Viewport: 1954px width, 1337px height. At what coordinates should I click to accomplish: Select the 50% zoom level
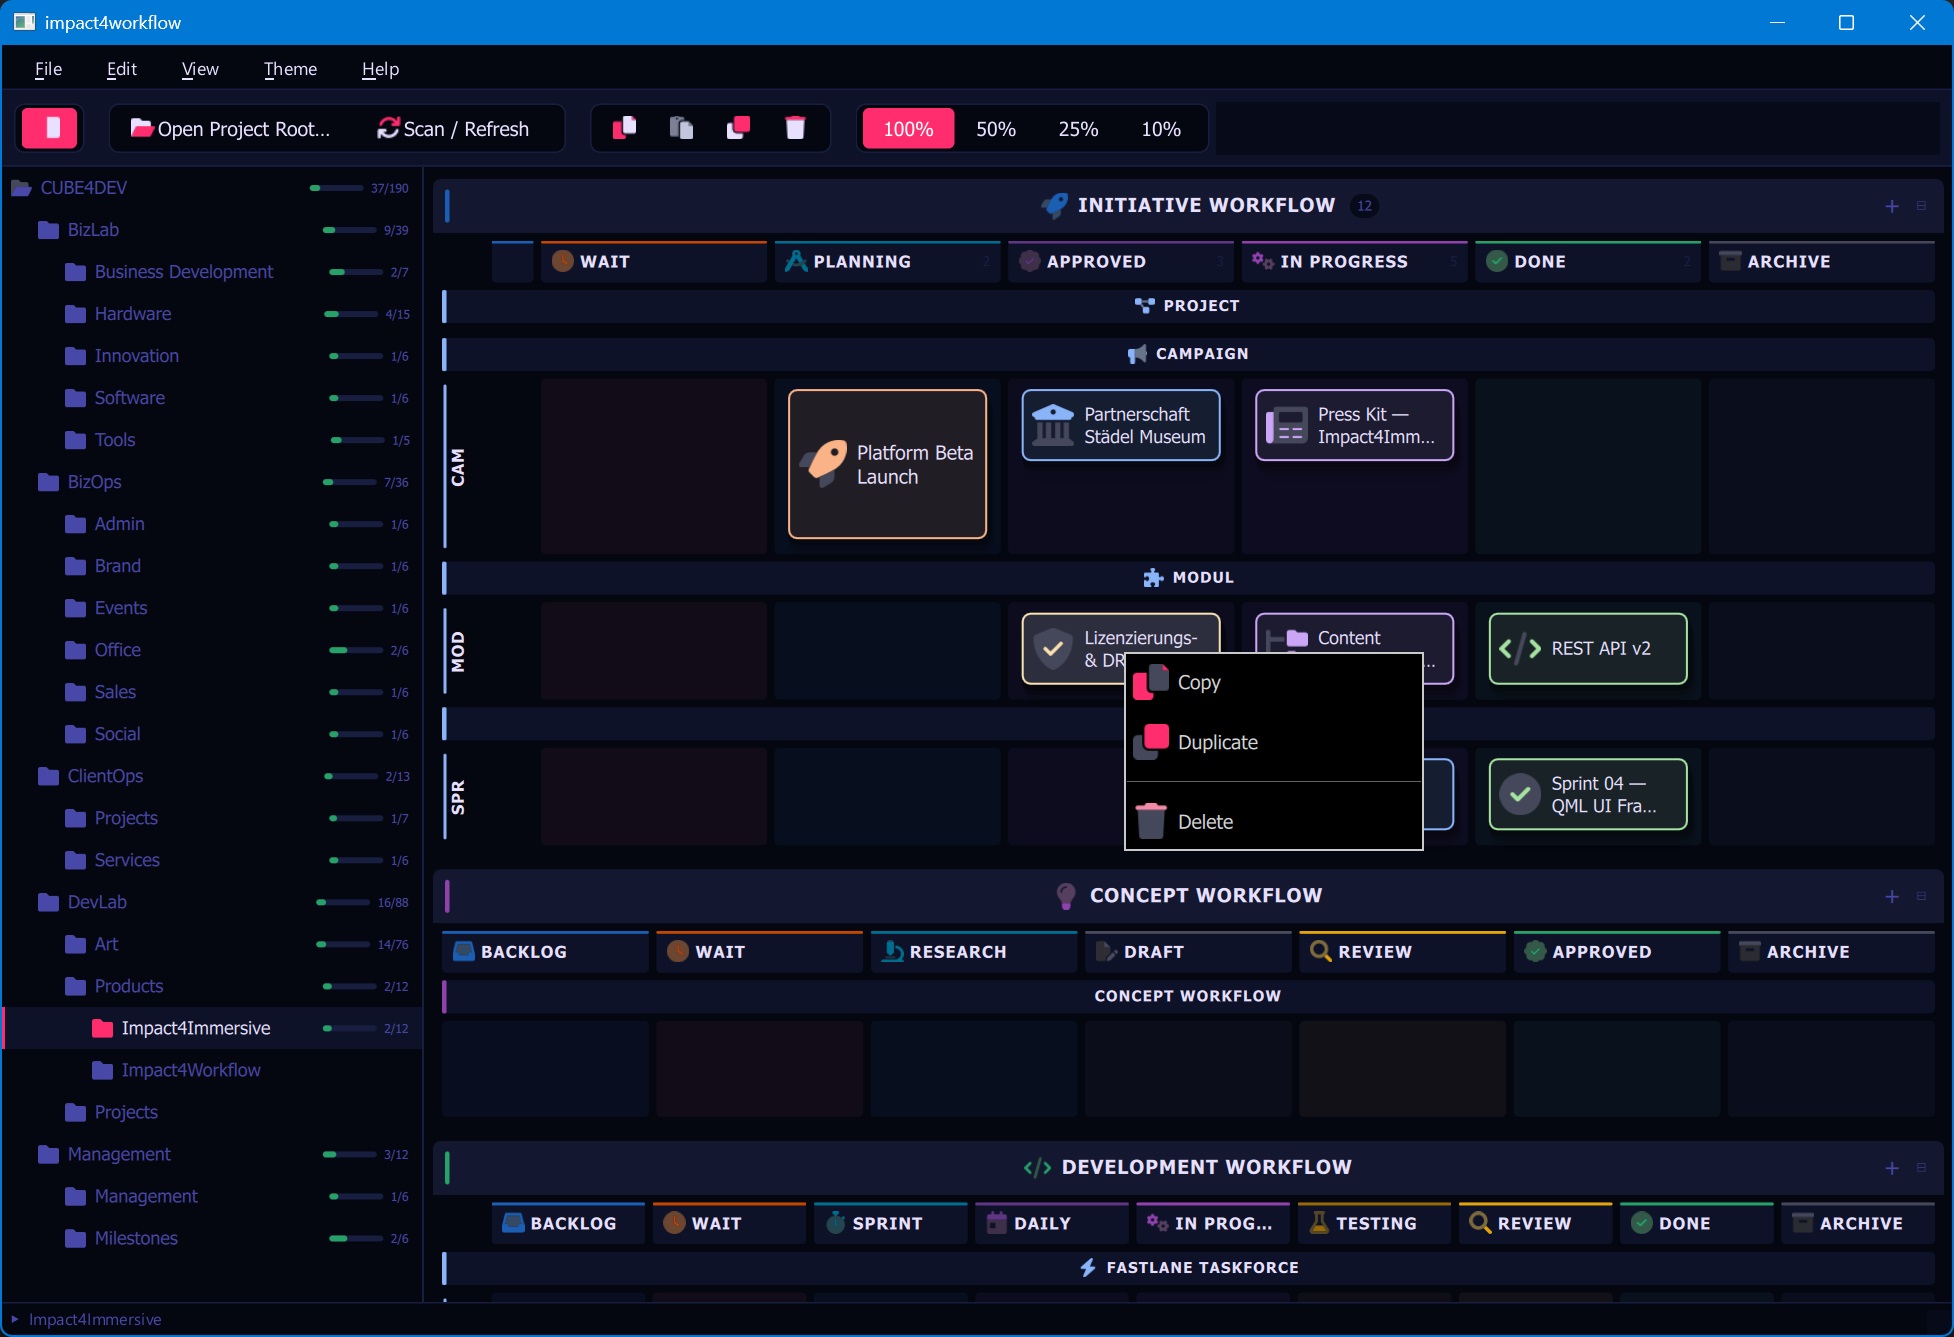995,129
